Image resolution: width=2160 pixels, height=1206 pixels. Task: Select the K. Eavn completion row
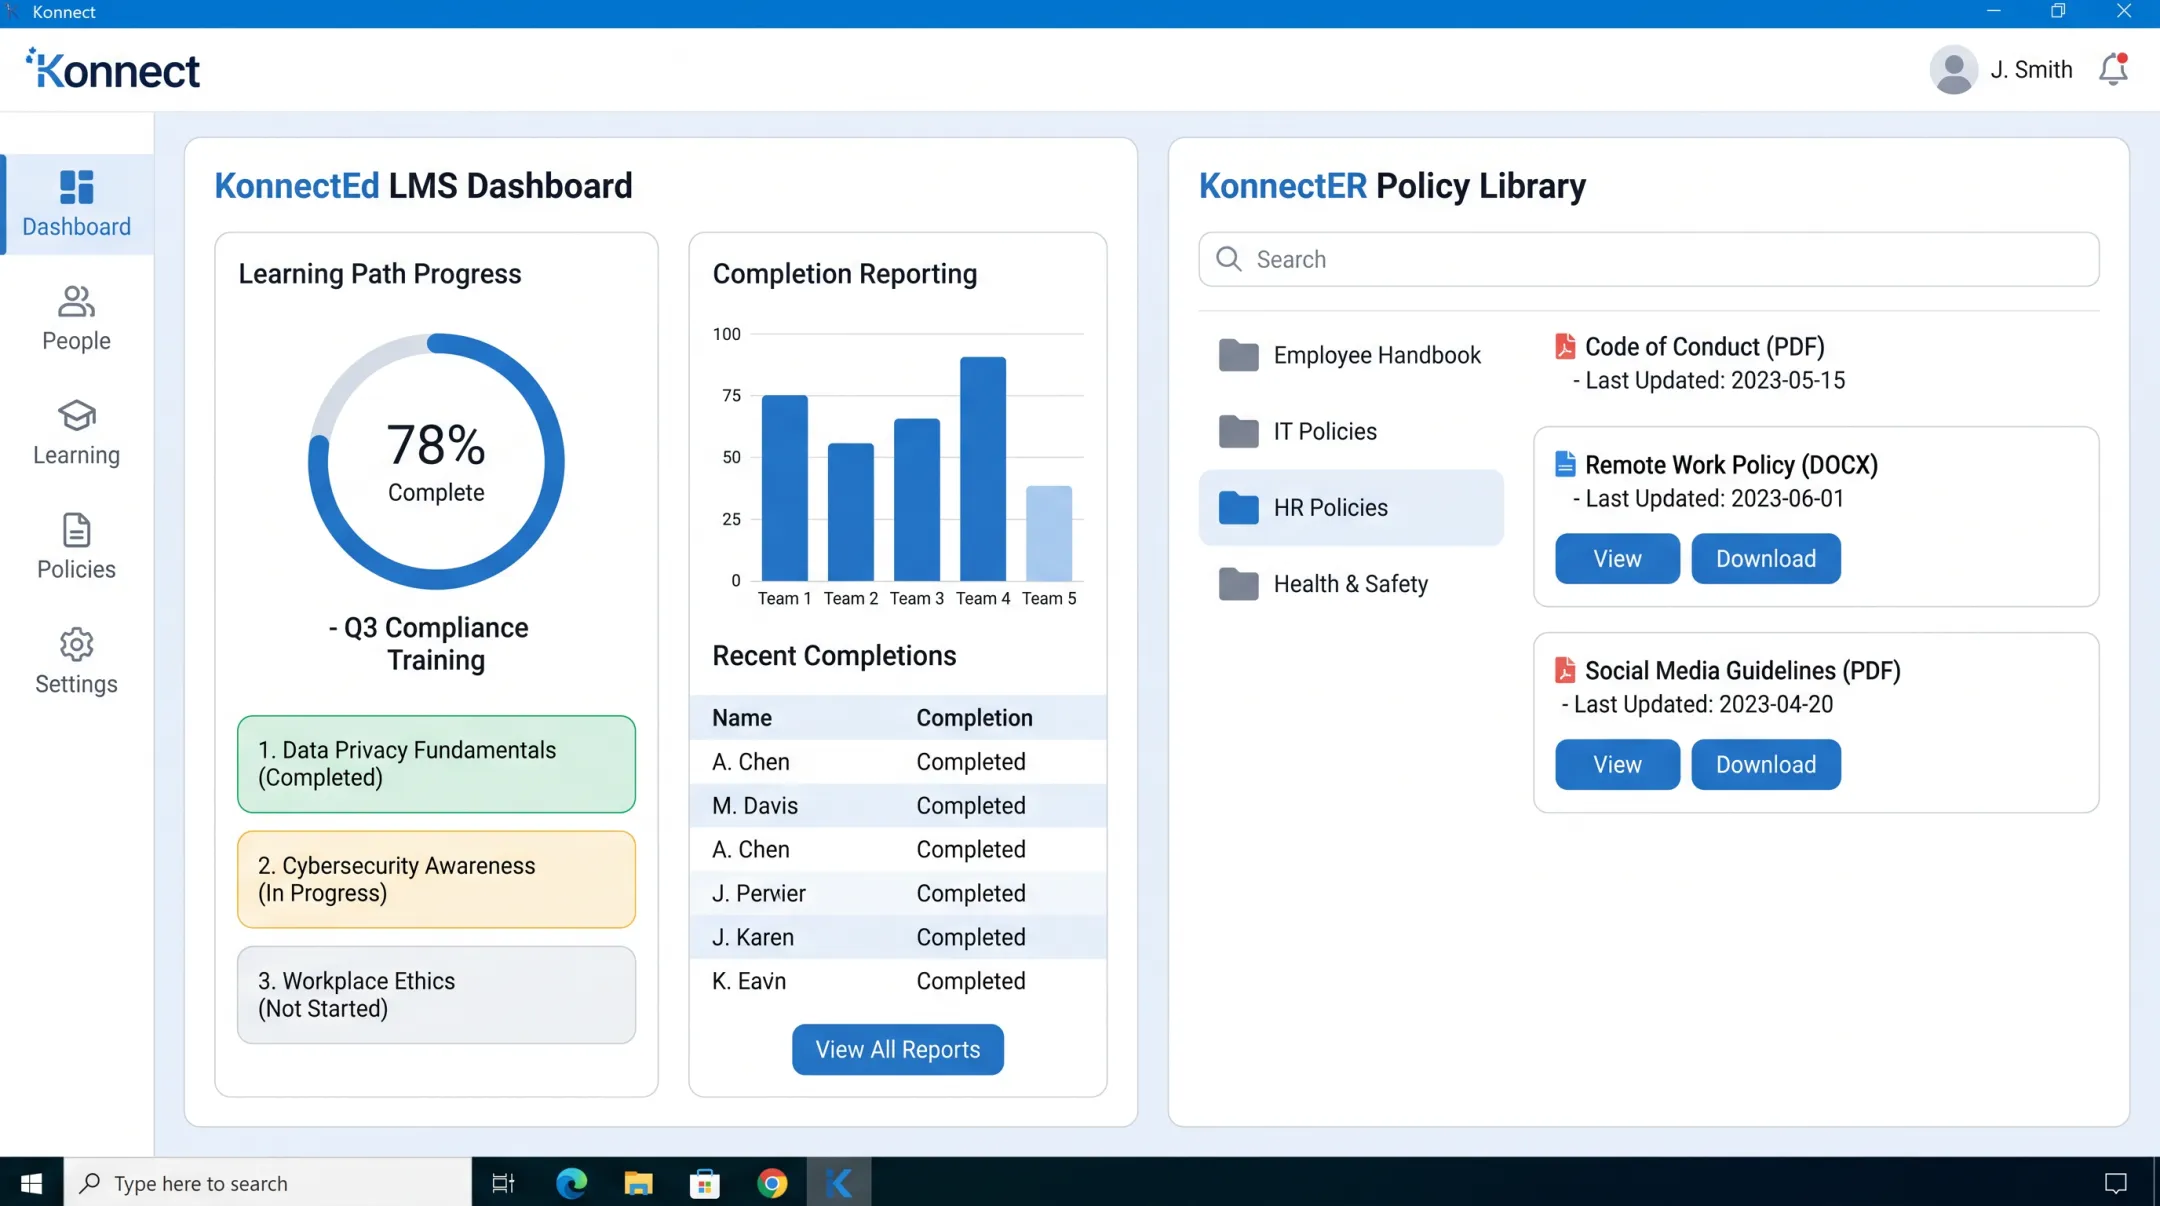pos(898,981)
